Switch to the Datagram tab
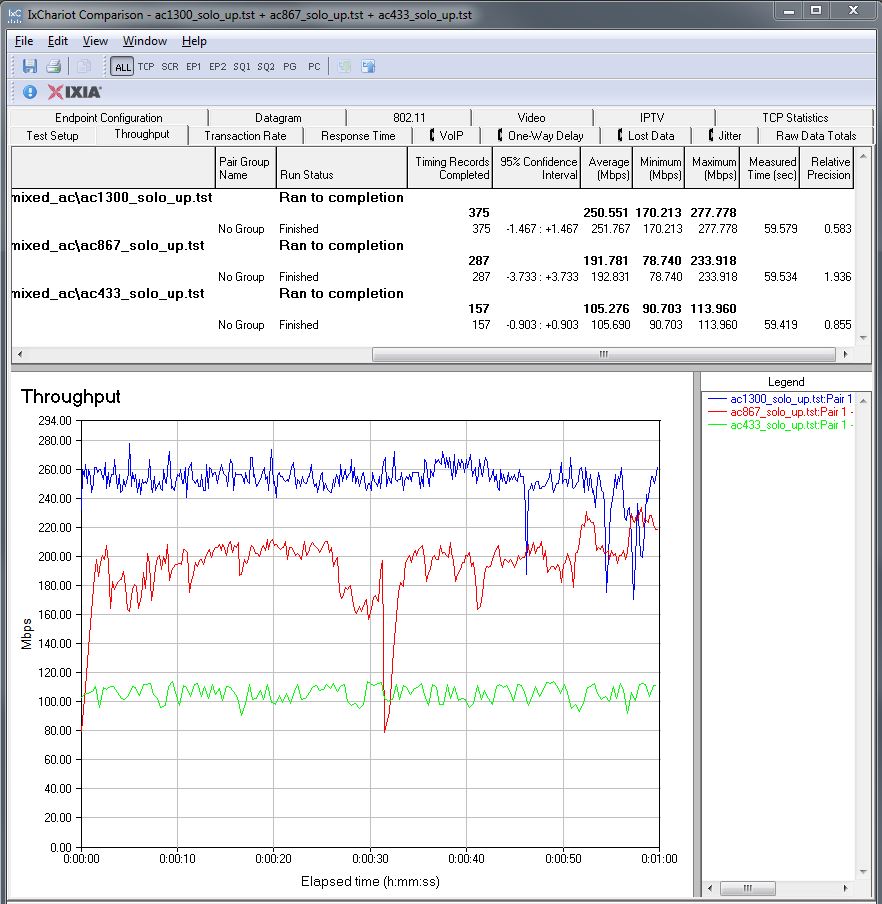 [278, 118]
